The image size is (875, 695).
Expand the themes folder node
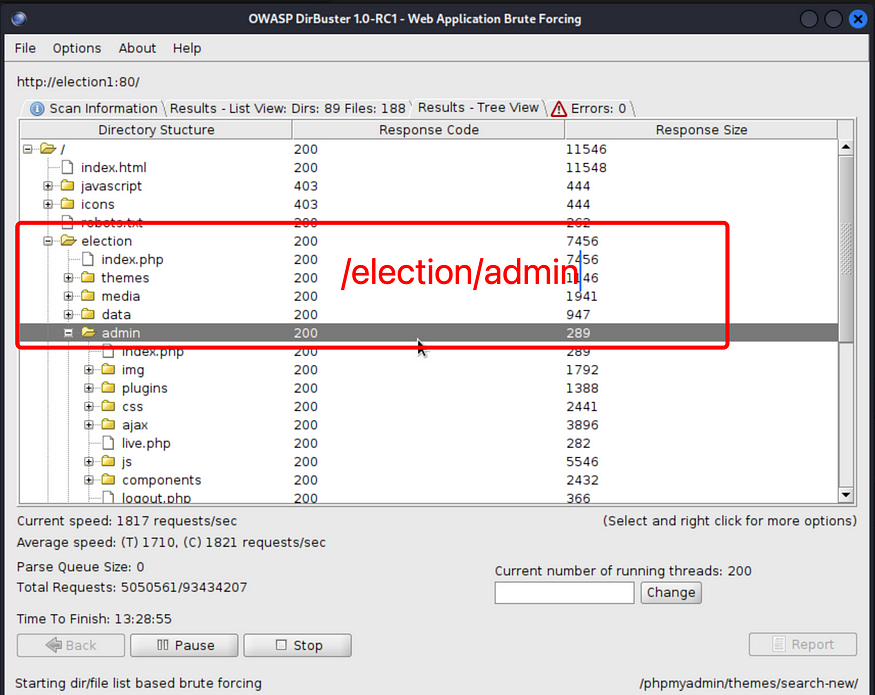pyautogui.click(x=68, y=278)
